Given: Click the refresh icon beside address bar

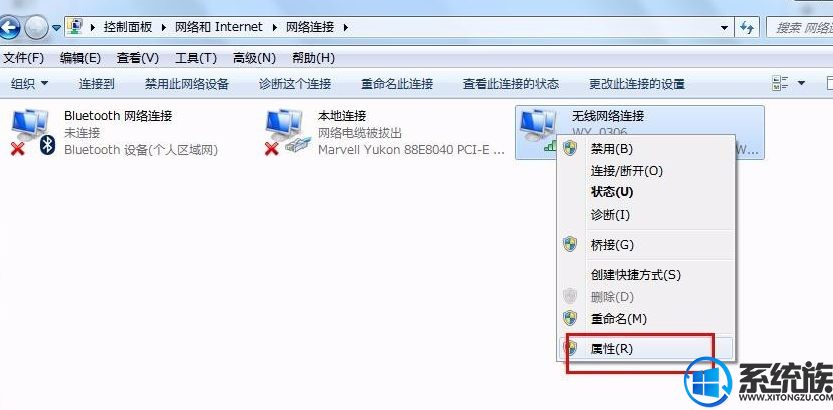Looking at the screenshot, I should [x=747, y=27].
